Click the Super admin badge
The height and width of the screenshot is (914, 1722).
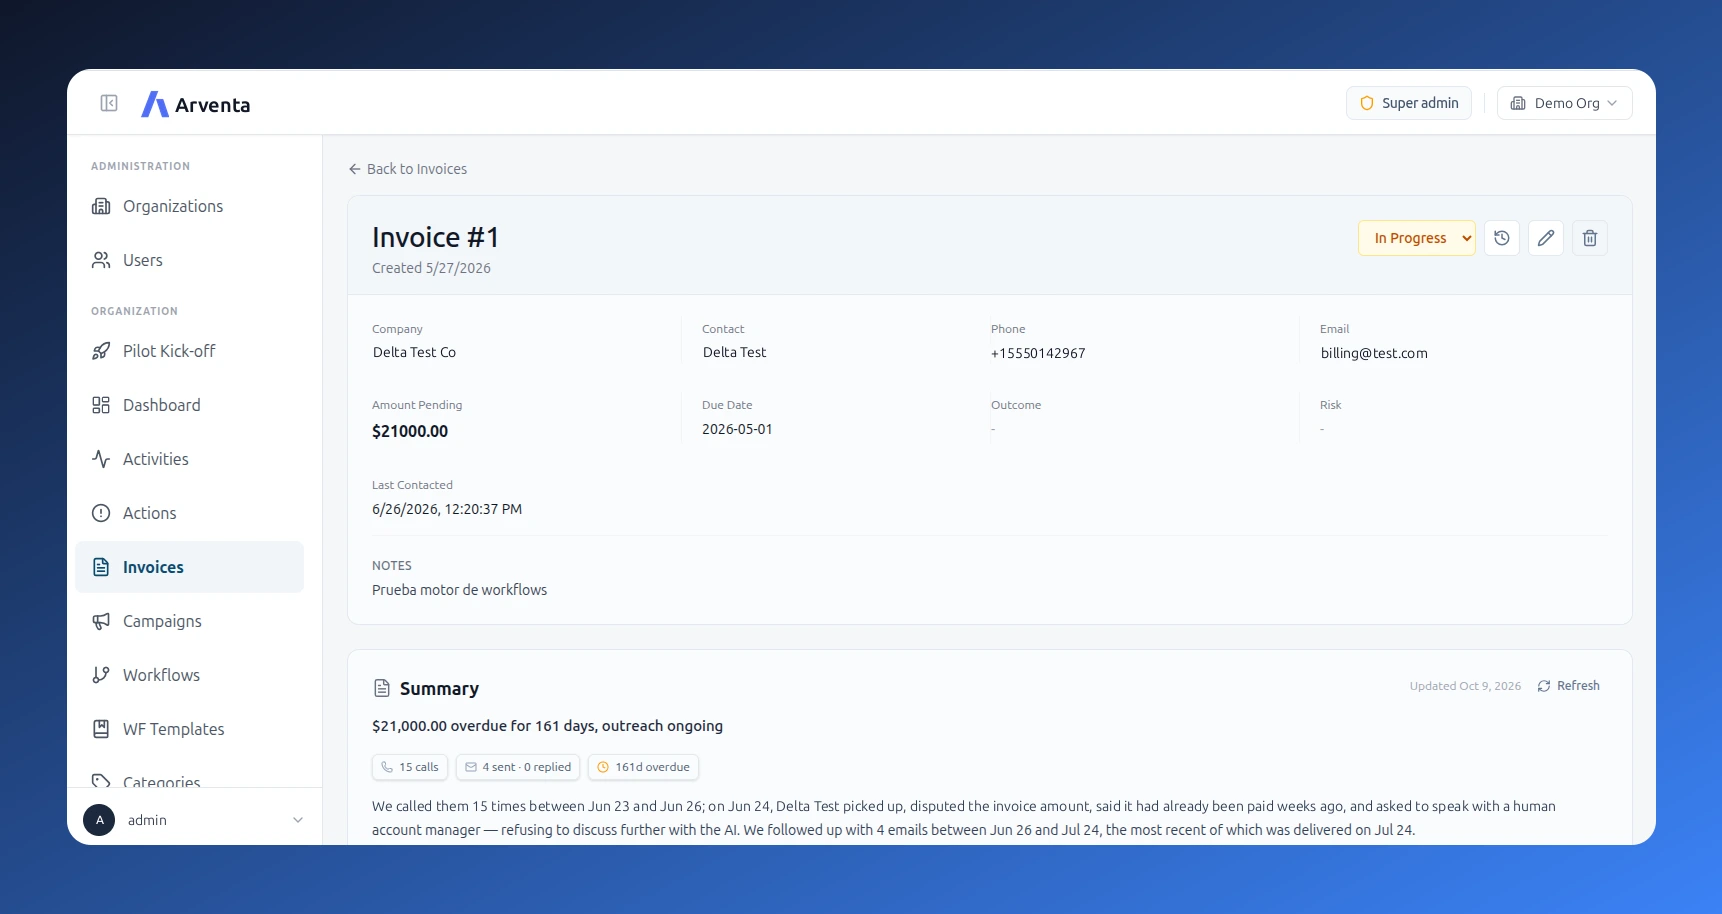pos(1409,103)
